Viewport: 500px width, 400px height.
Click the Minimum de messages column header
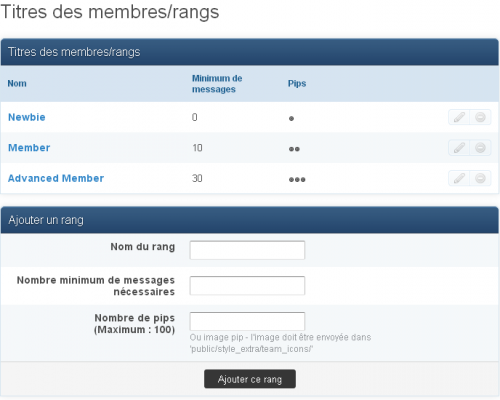point(217,84)
